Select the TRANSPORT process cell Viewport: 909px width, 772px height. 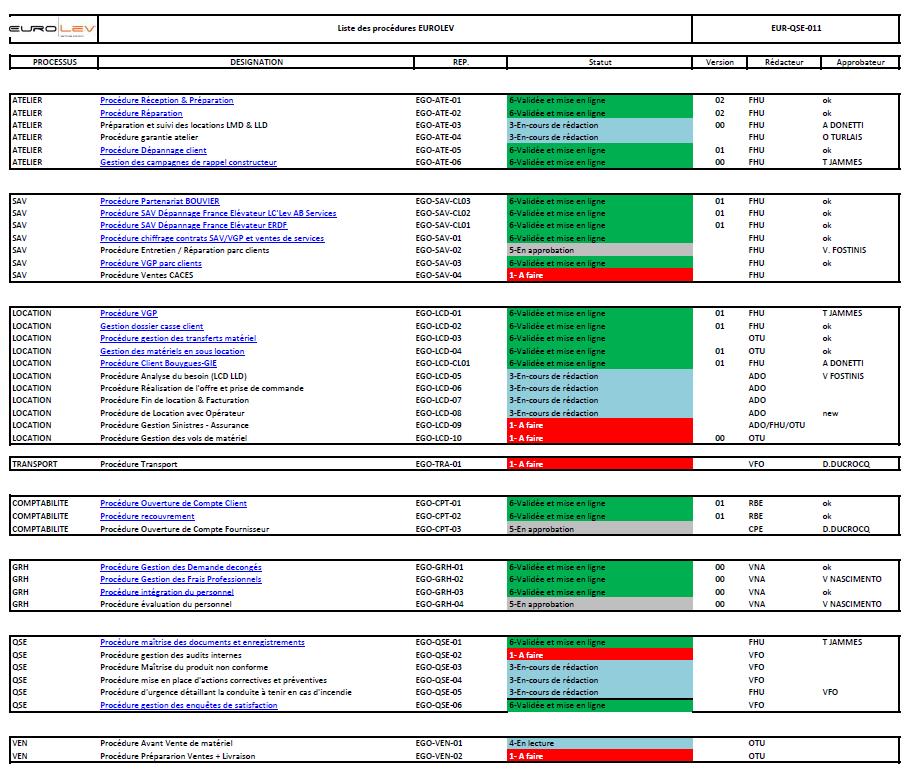coord(35,464)
